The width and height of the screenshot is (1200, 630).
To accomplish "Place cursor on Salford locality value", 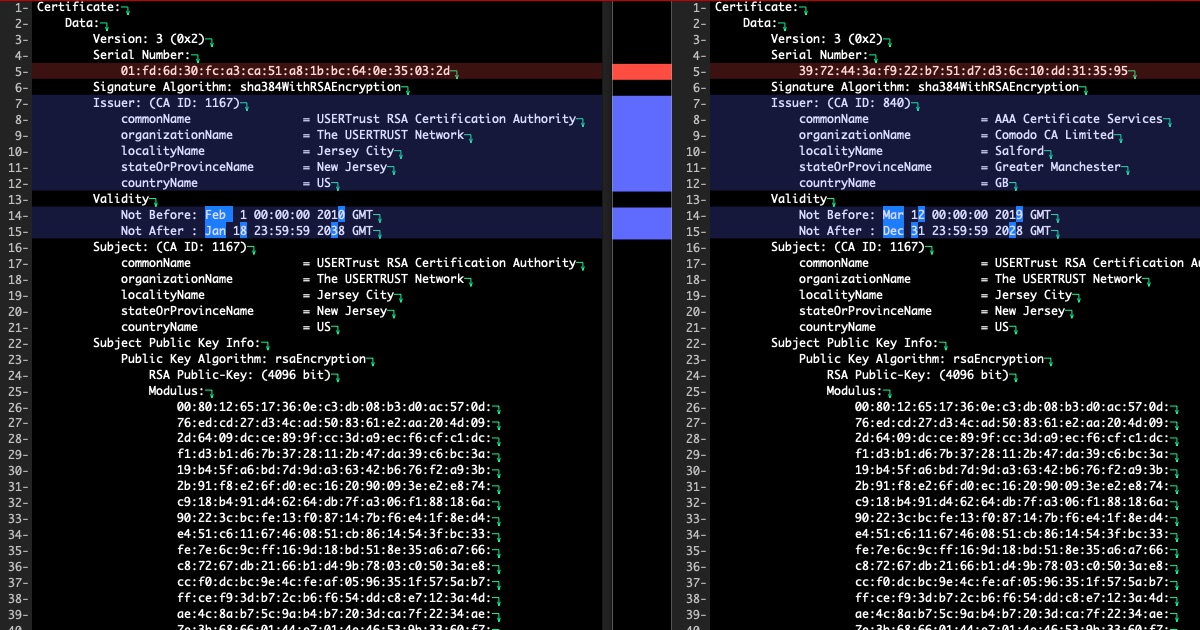I will pos(1022,151).
